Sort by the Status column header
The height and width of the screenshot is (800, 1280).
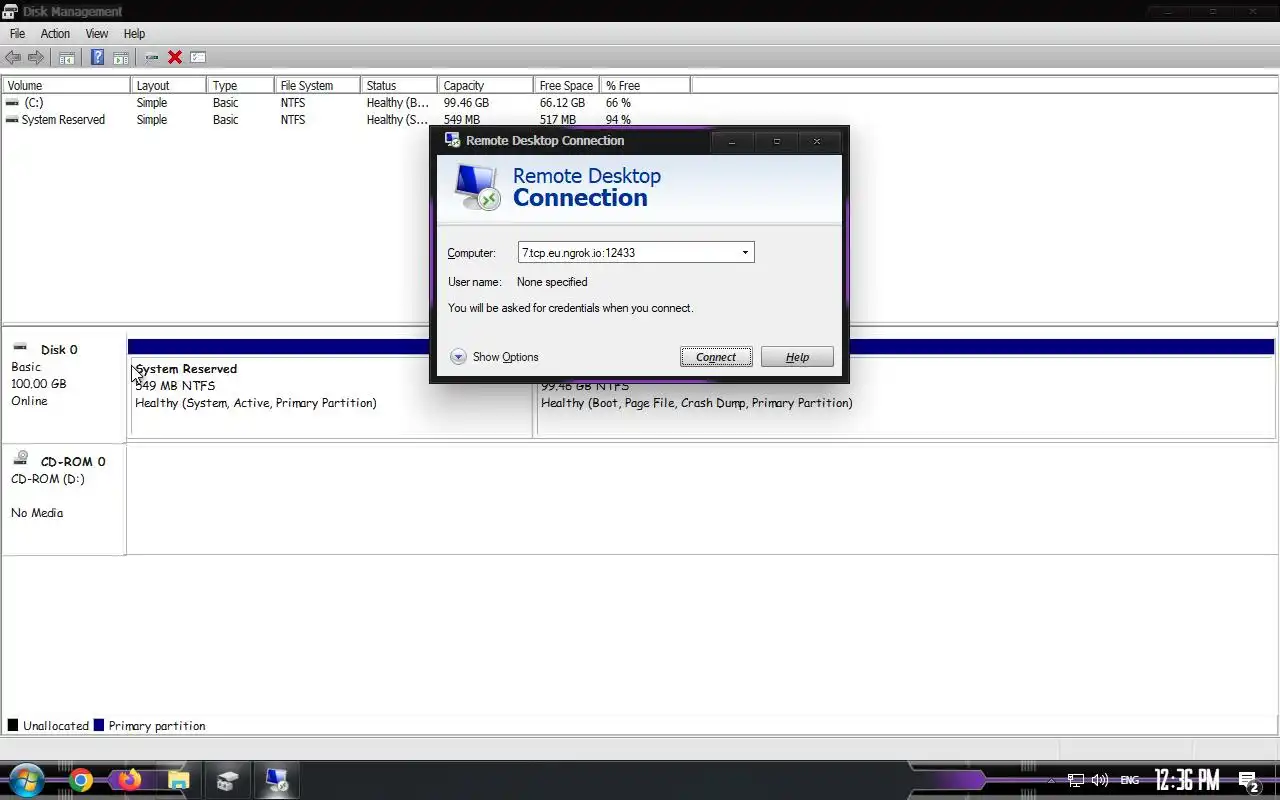coord(400,86)
